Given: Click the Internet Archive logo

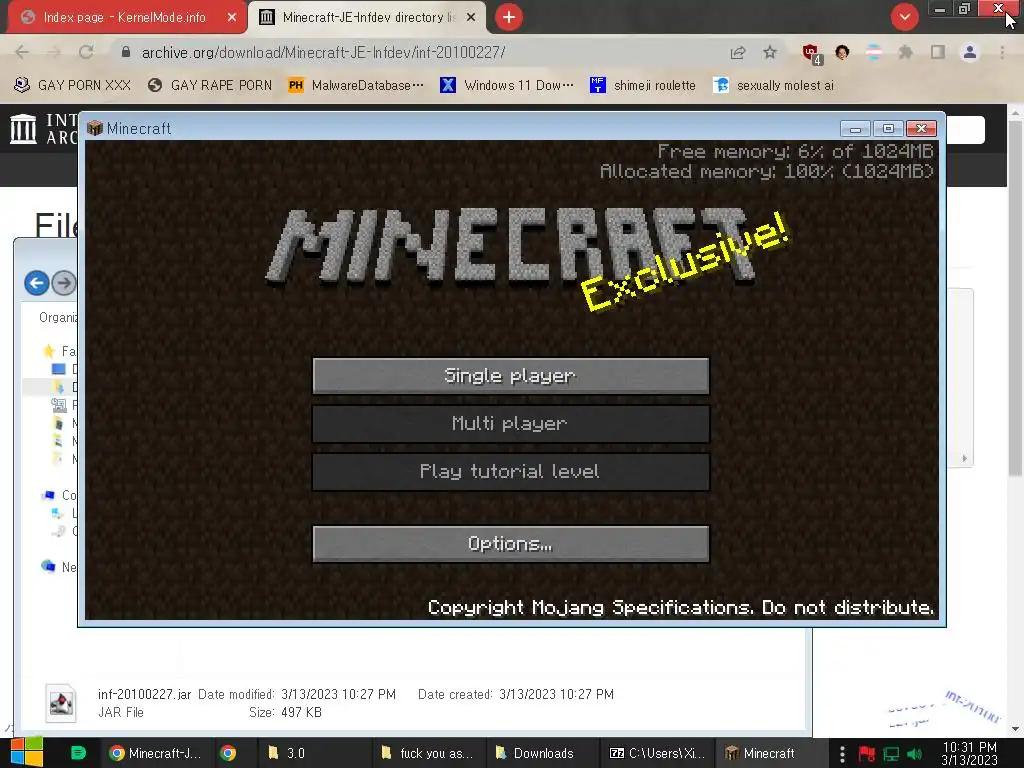Looking at the screenshot, I should pyautogui.click(x=24, y=129).
